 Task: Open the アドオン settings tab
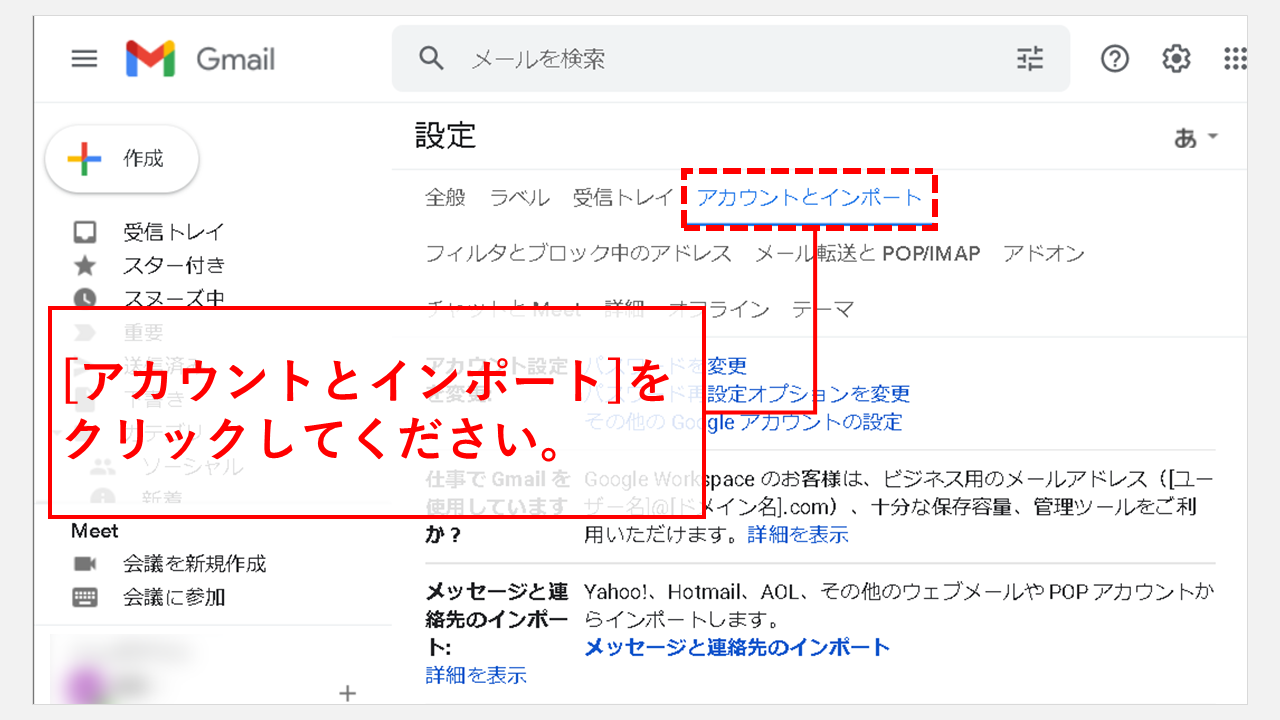(x=1044, y=254)
